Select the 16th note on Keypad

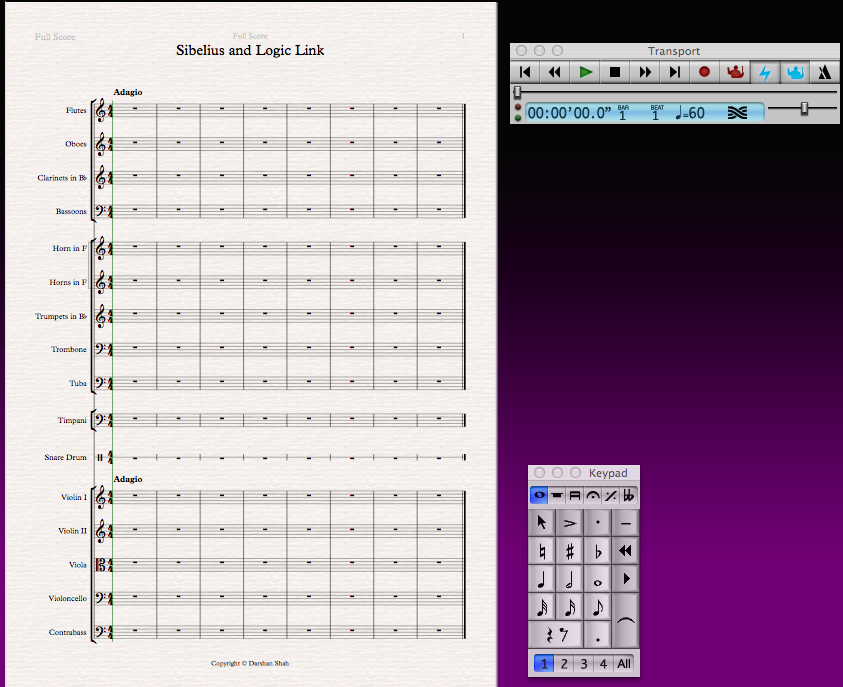pos(570,607)
